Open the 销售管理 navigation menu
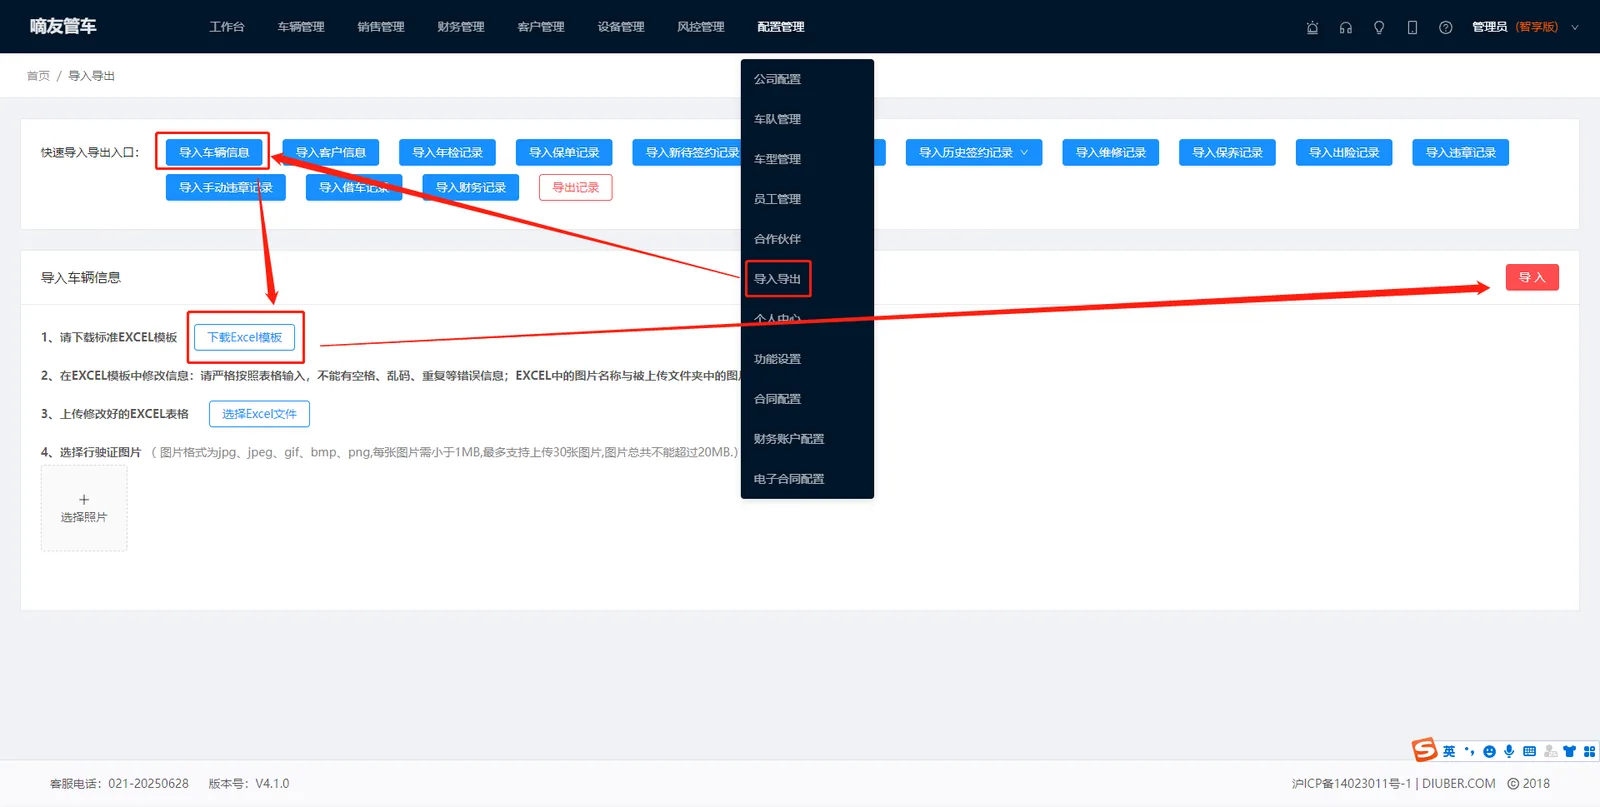The width and height of the screenshot is (1600, 807). tap(381, 27)
